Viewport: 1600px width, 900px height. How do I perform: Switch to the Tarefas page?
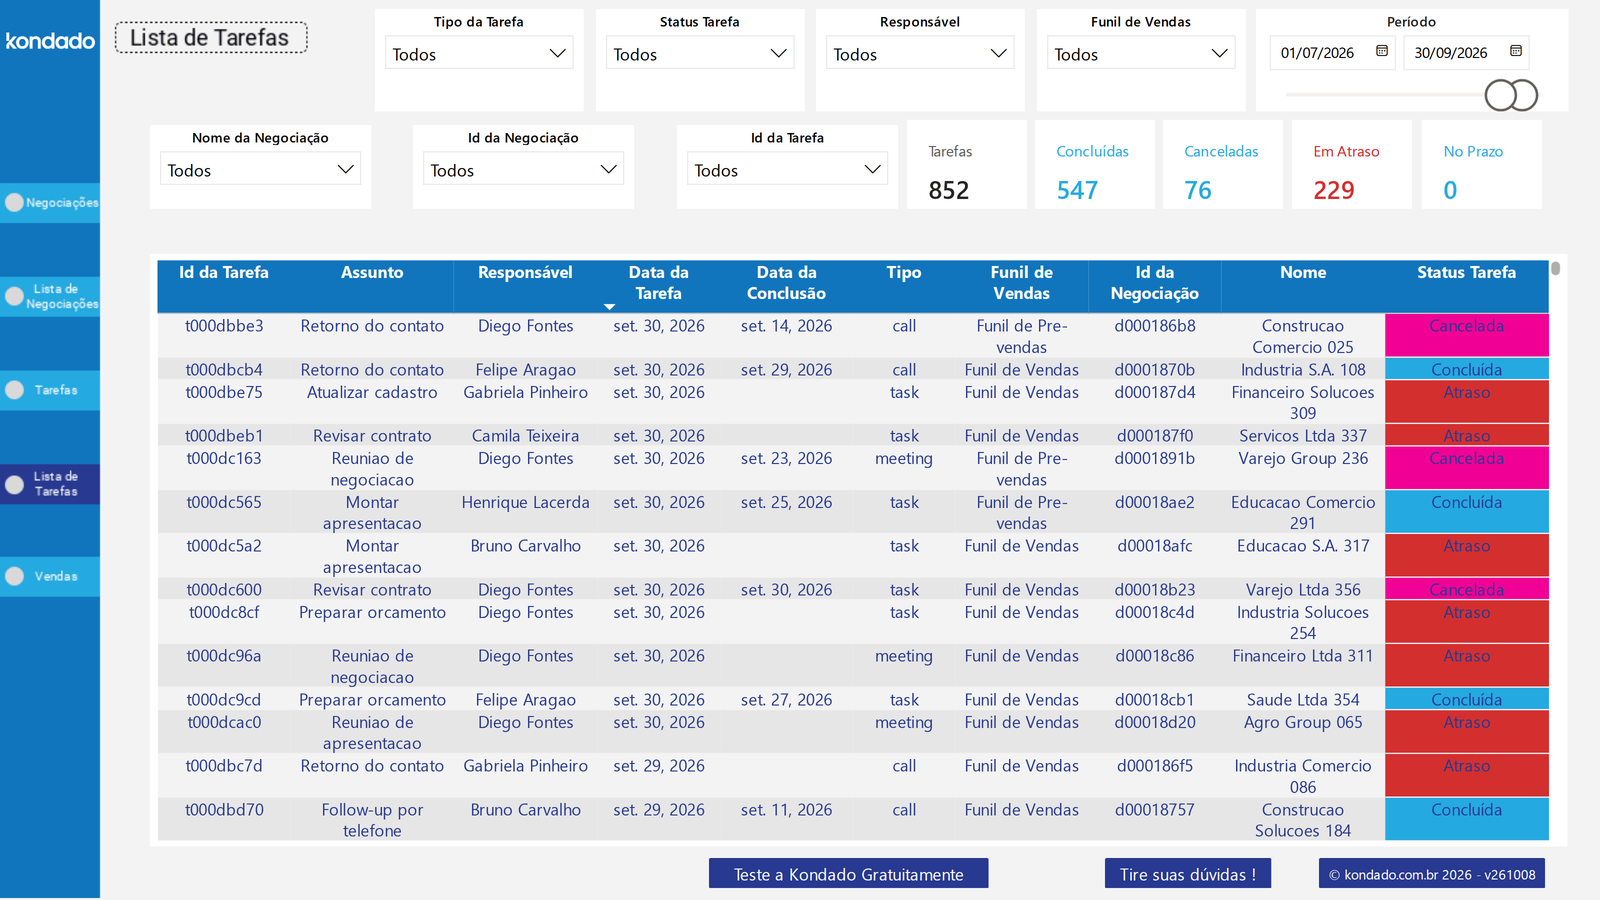tap(50, 390)
